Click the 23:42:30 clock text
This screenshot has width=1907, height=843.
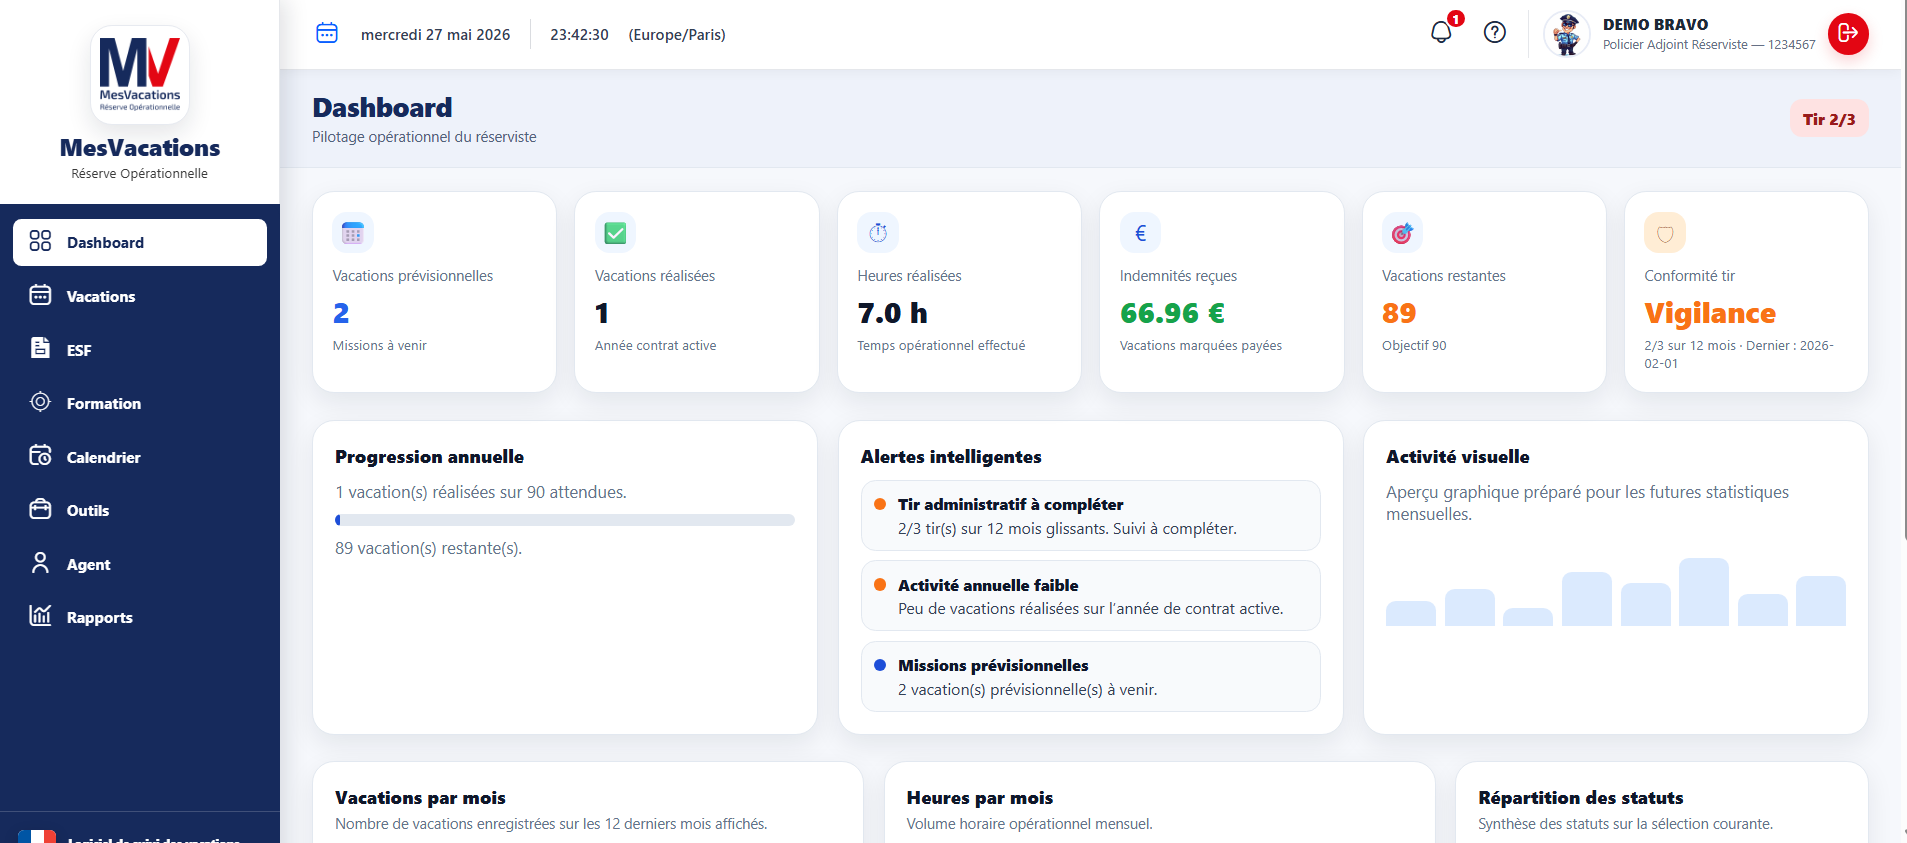point(579,34)
